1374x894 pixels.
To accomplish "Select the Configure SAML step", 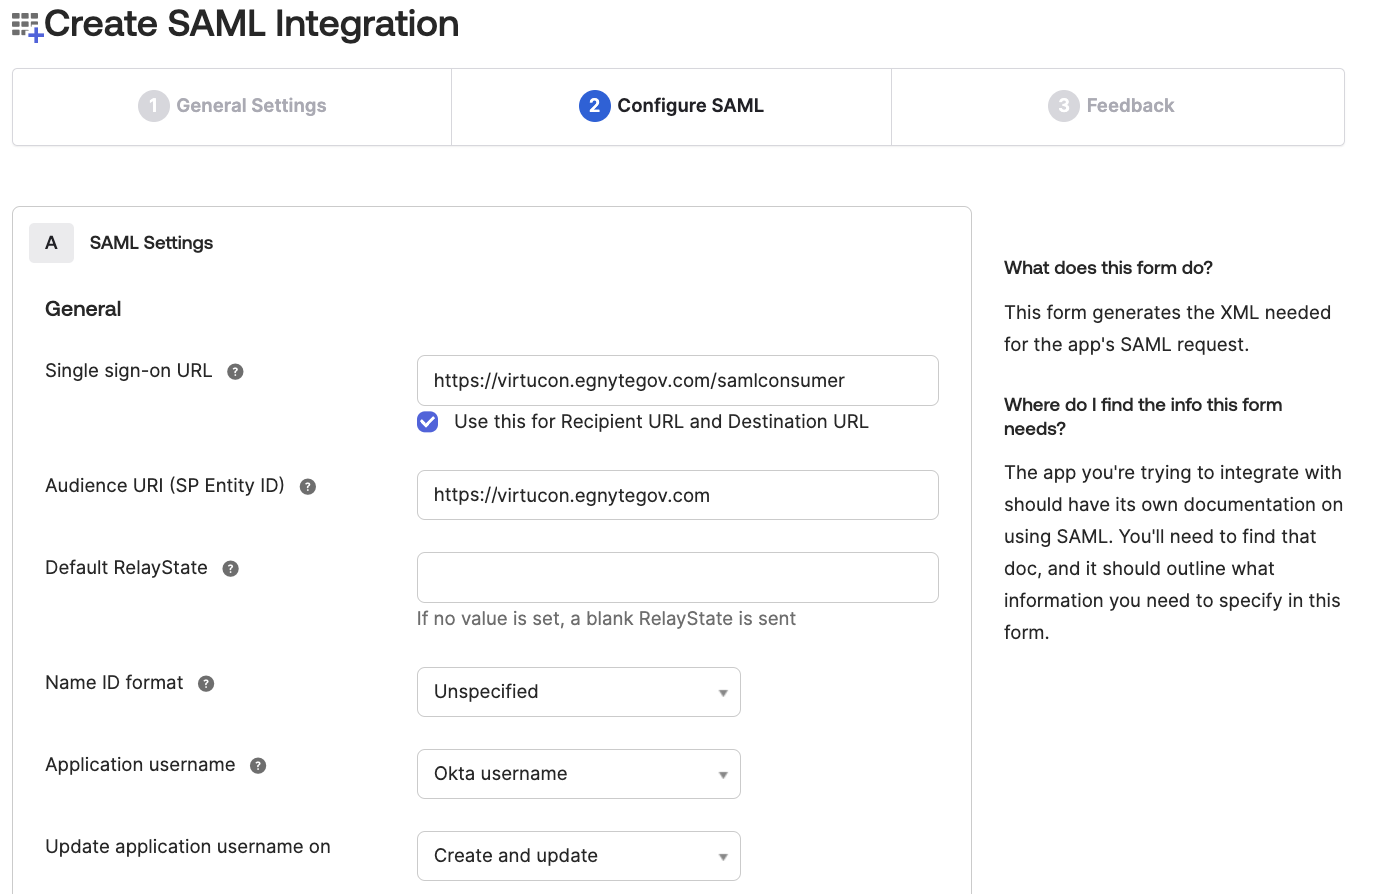I will click(670, 105).
